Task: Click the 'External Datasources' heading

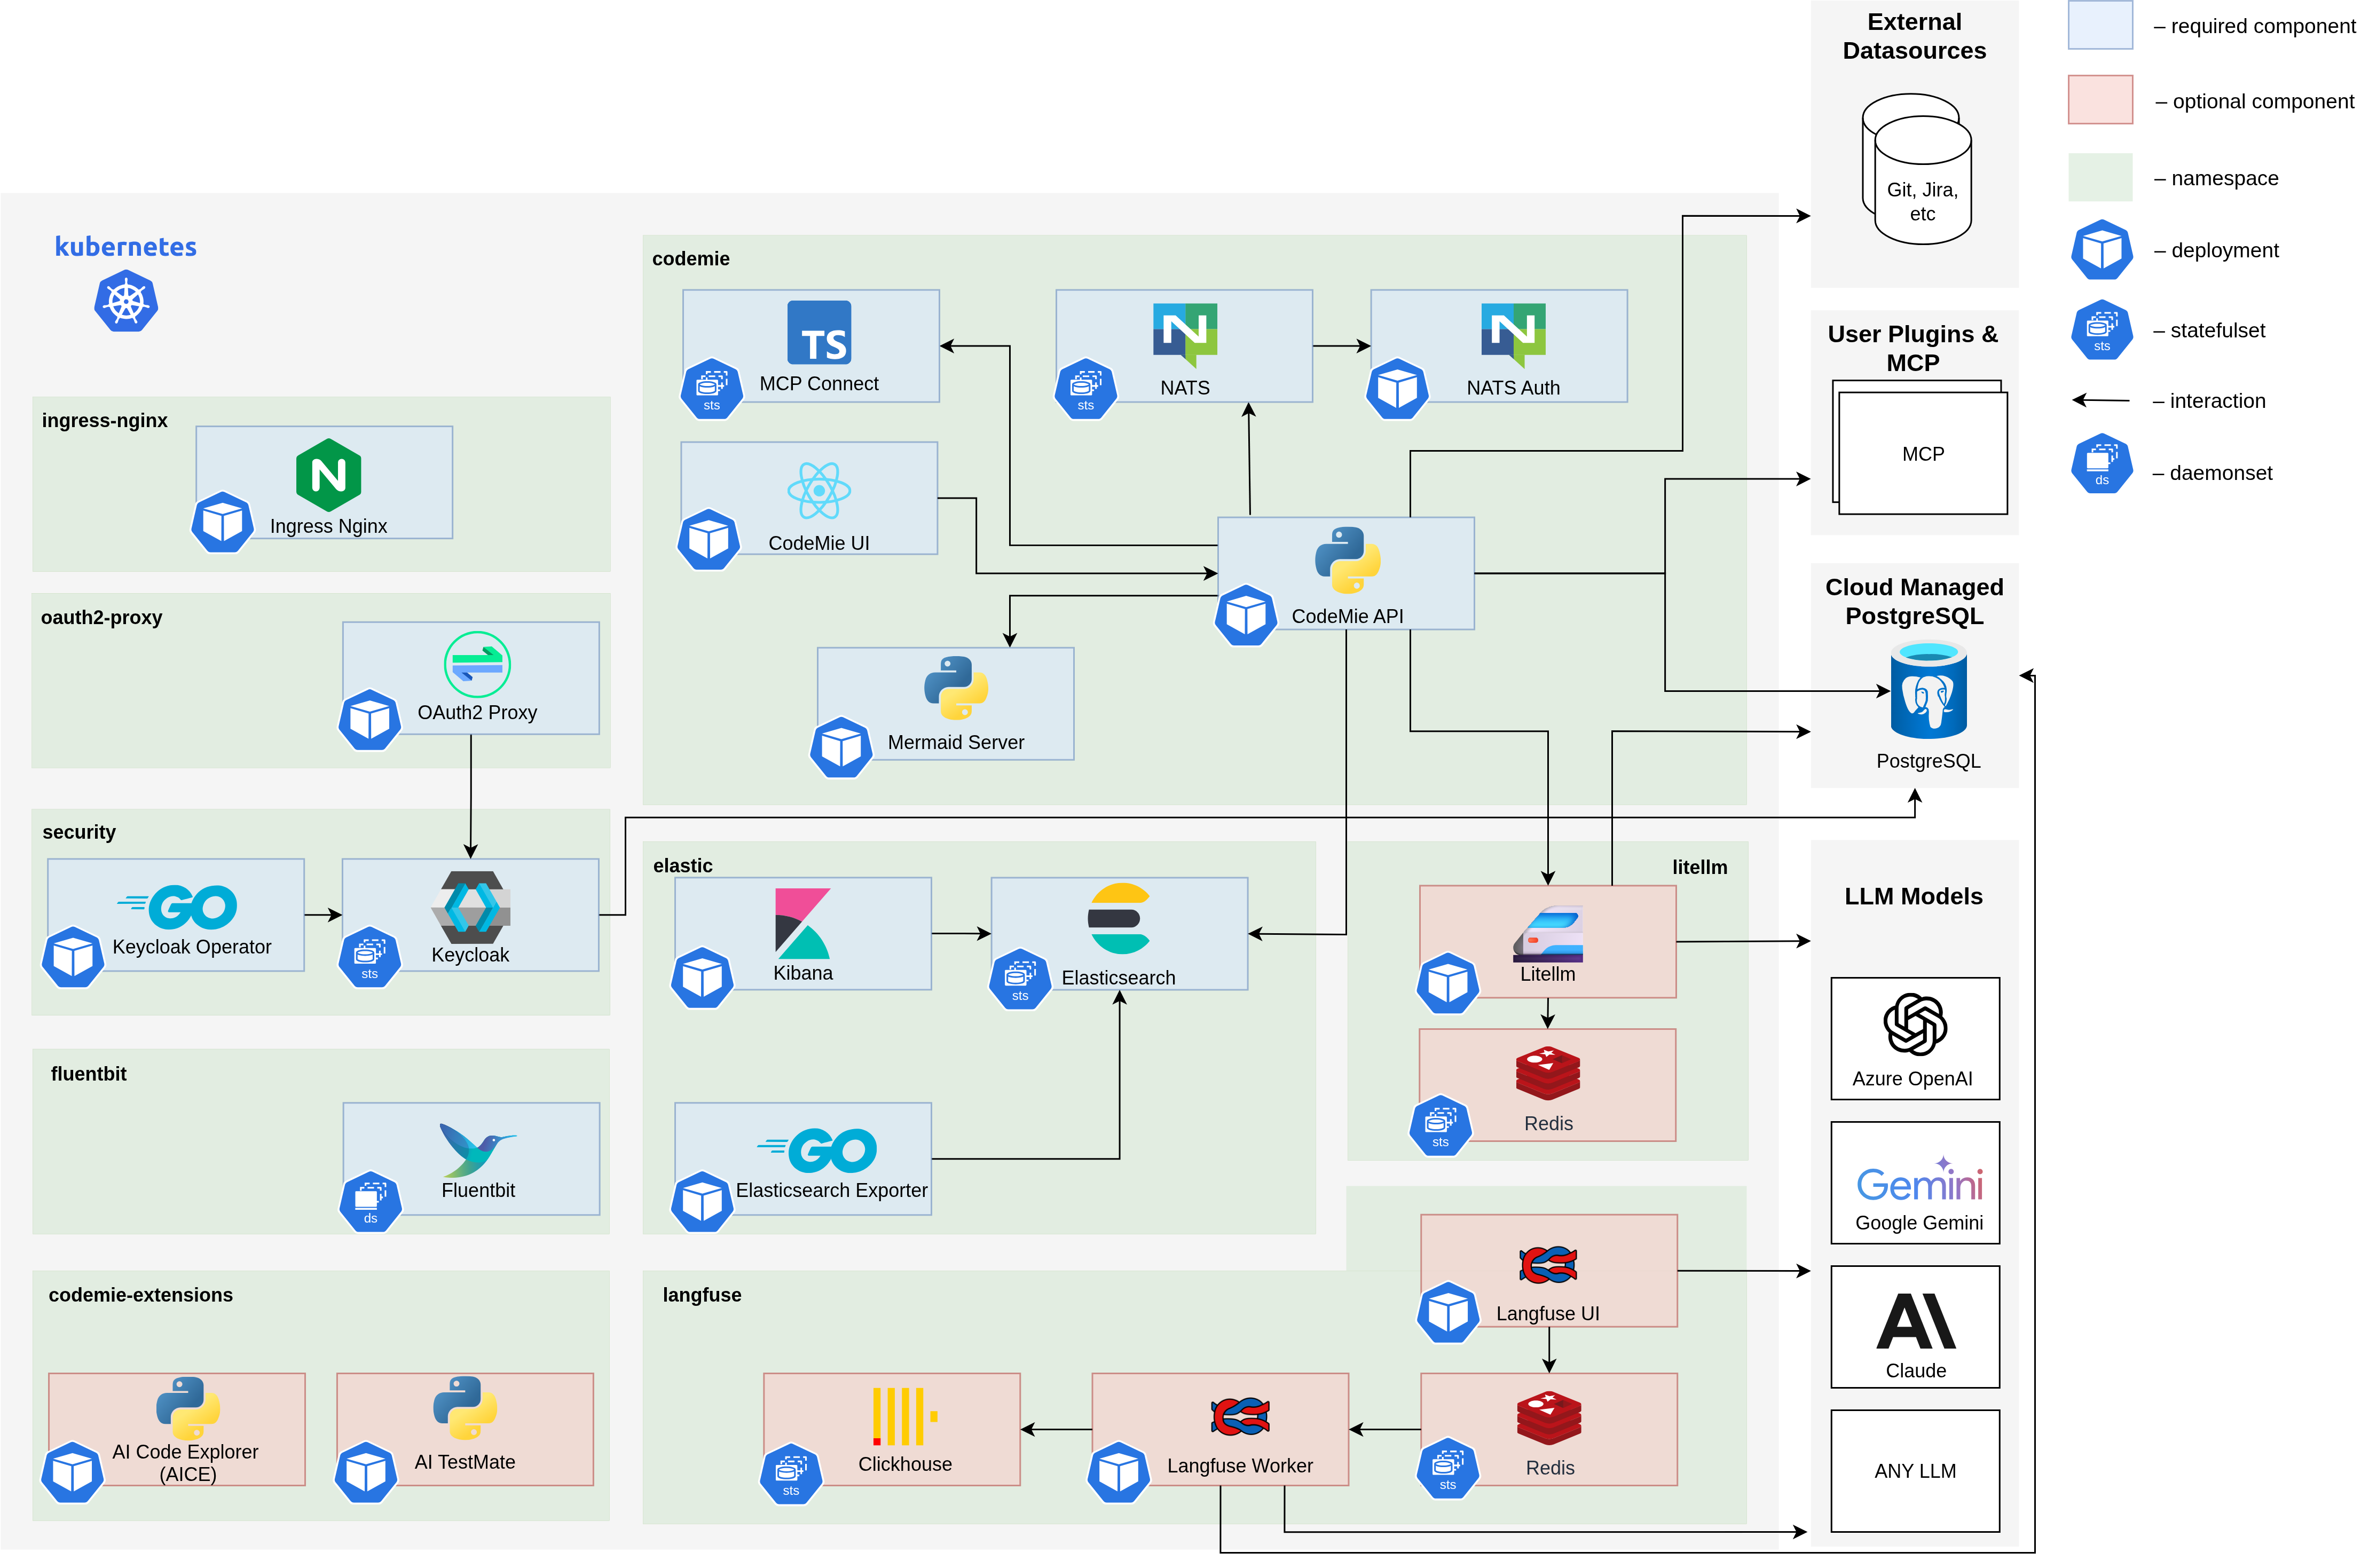Action: (x=1914, y=36)
